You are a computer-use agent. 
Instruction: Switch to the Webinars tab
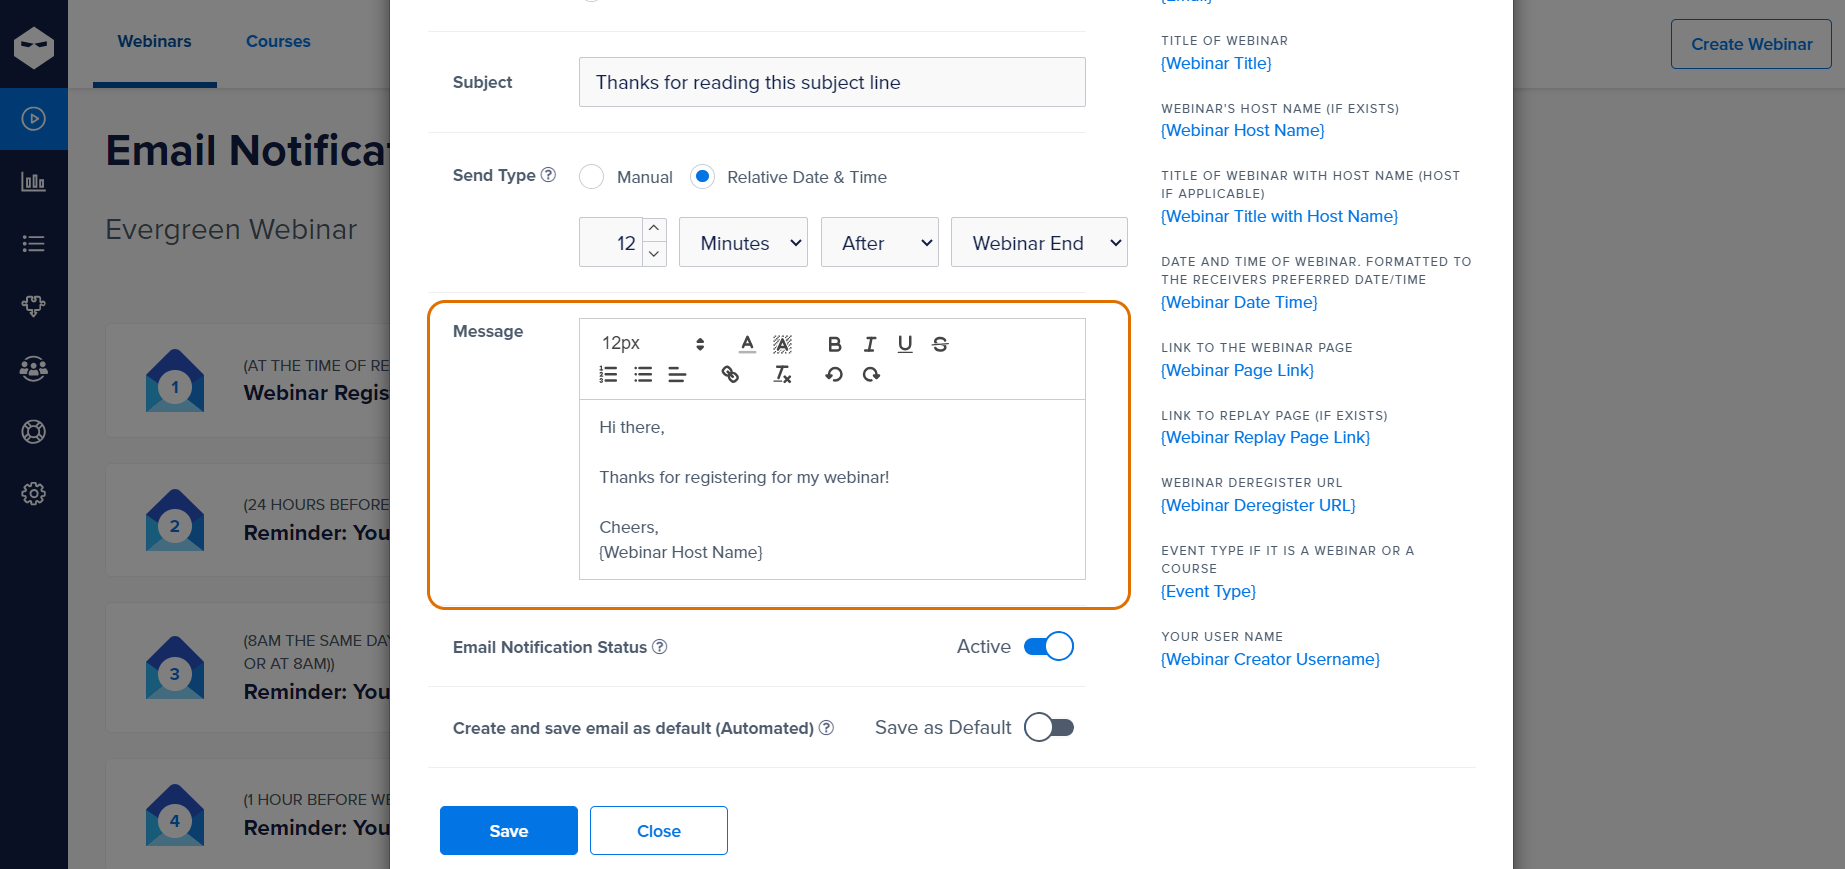coord(154,42)
